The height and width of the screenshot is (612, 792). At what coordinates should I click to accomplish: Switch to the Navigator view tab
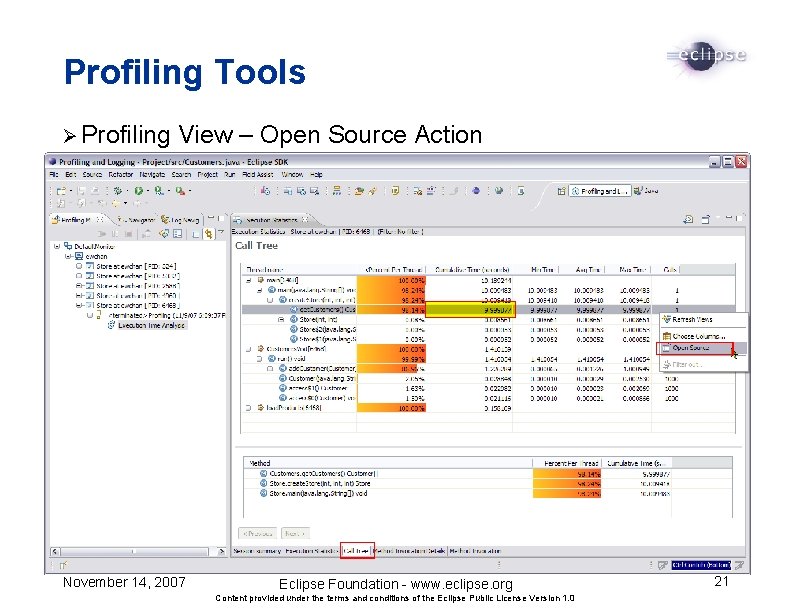point(135,220)
